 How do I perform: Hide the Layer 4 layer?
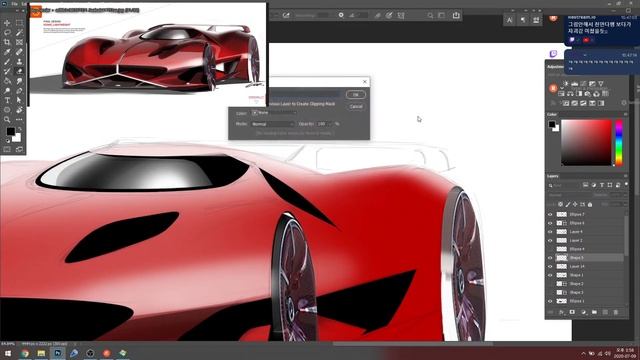[x=550, y=232]
